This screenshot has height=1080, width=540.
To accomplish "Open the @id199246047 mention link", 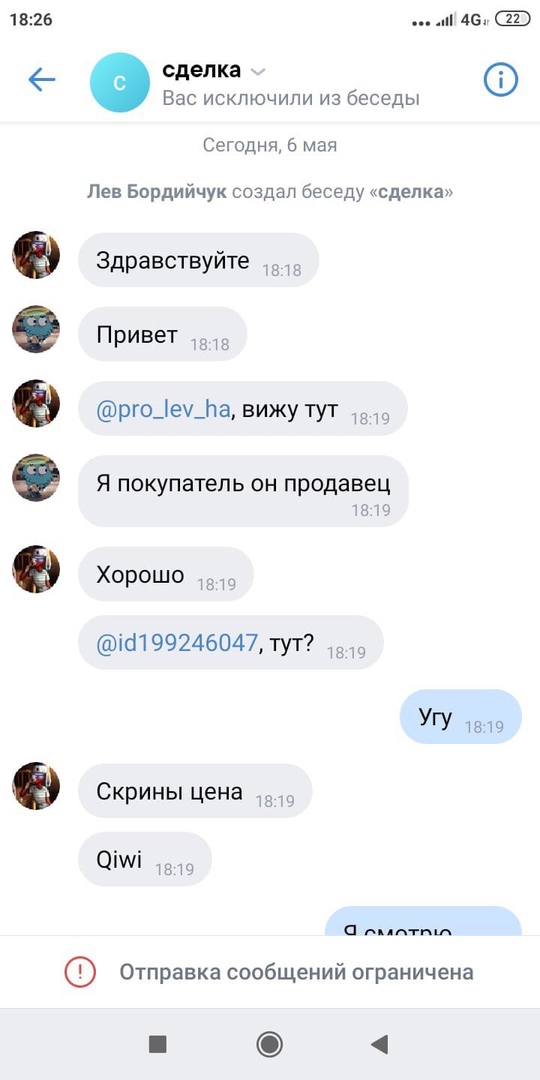I will point(177,644).
